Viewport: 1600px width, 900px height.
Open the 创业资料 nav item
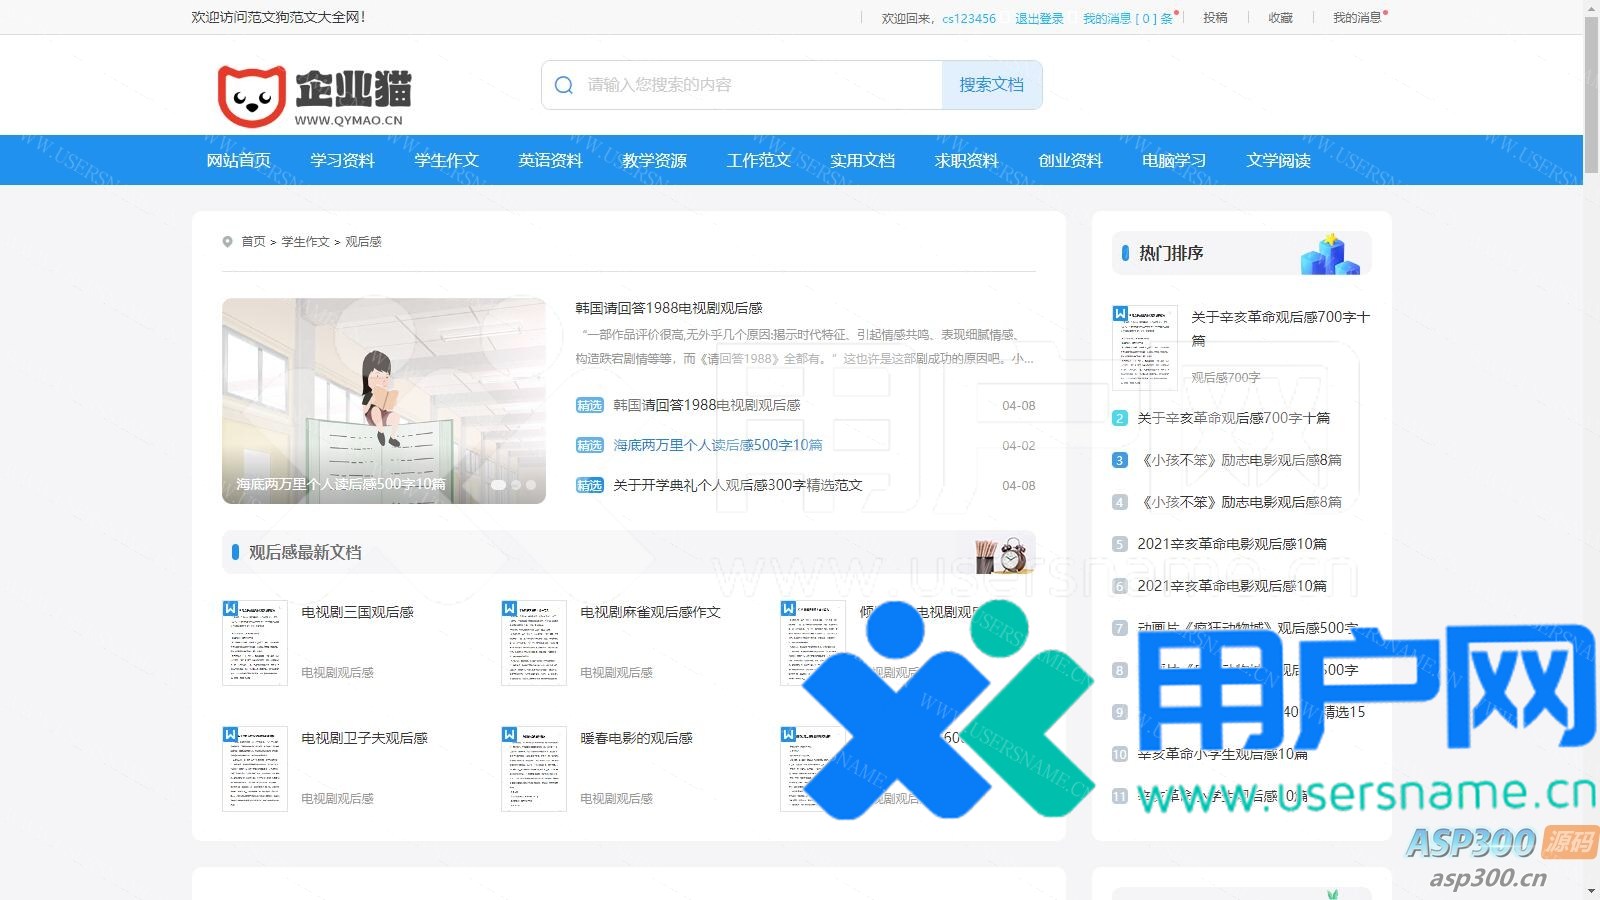coord(1070,160)
